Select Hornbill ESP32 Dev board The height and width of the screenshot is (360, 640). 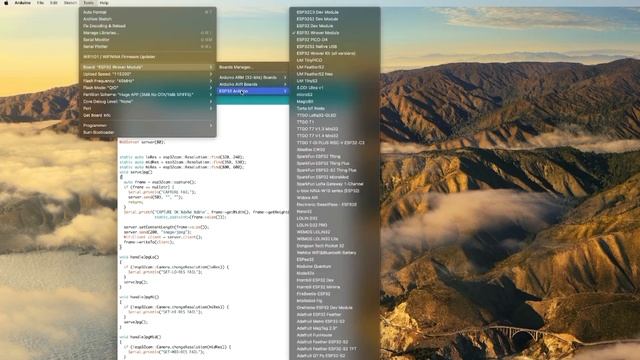point(335,280)
